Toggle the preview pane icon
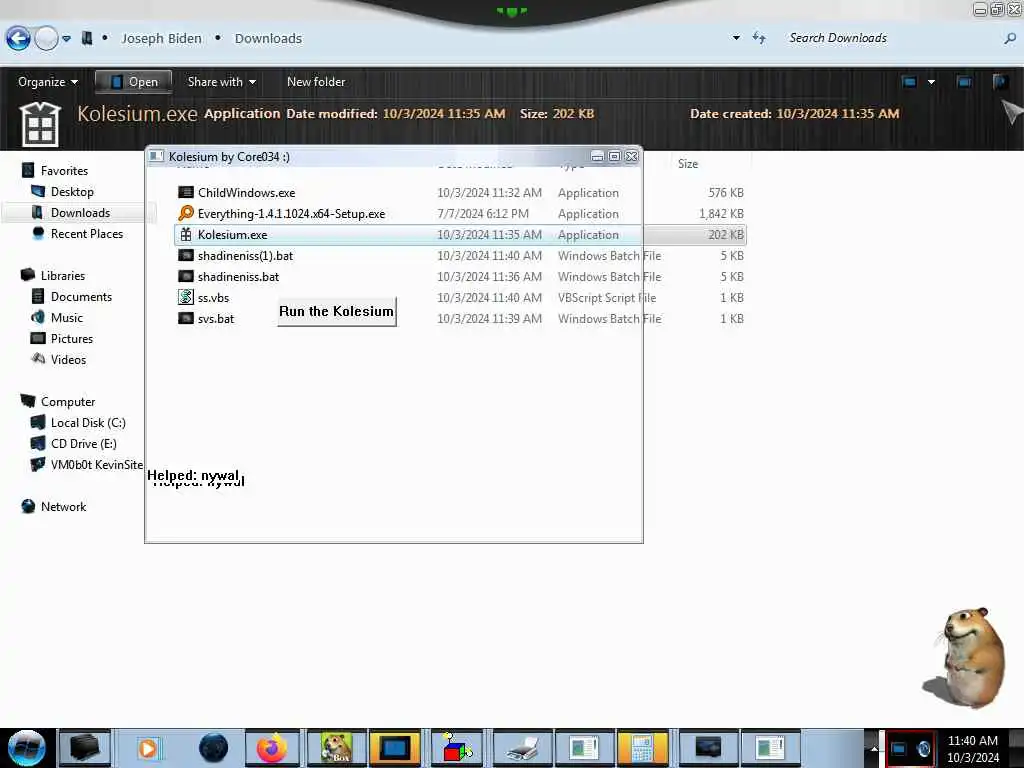This screenshot has width=1024, height=768. [964, 82]
